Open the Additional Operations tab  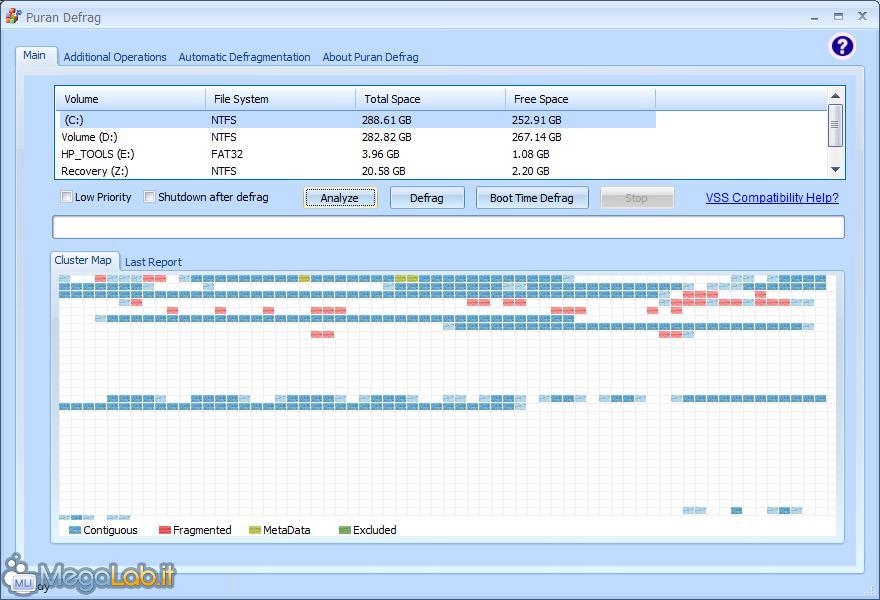115,57
